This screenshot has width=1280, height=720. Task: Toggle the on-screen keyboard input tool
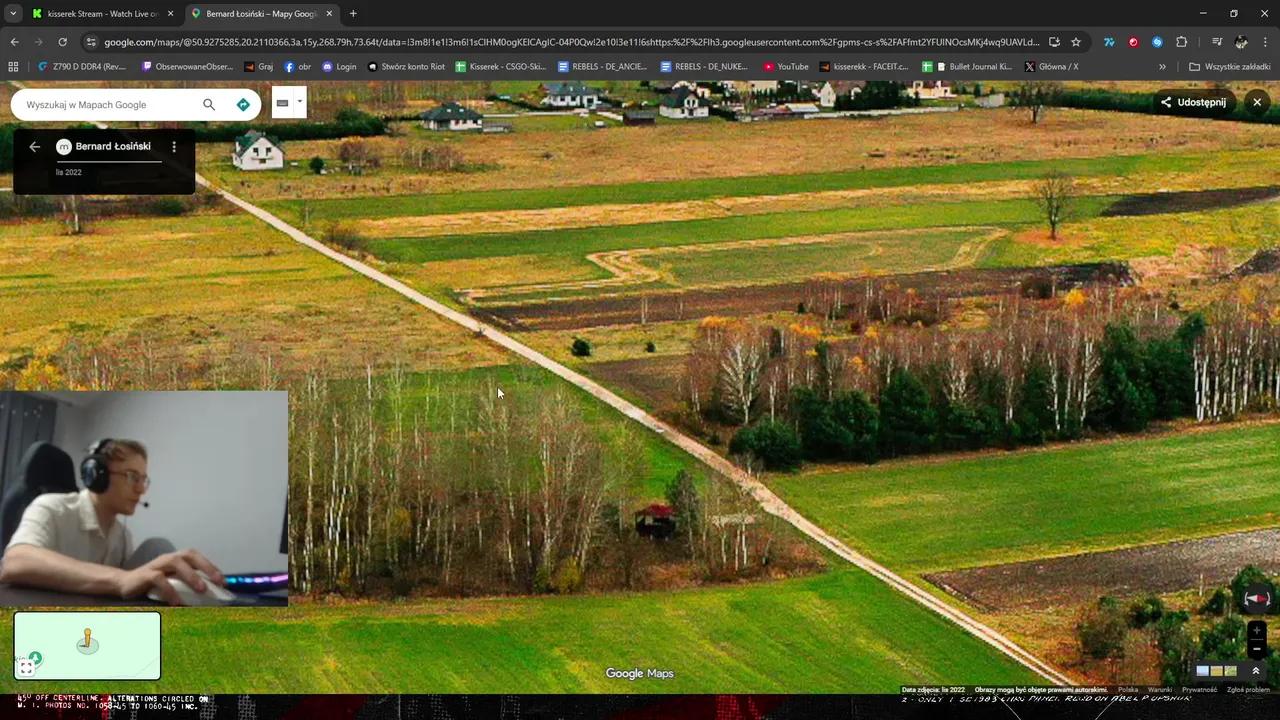[282, 102]
